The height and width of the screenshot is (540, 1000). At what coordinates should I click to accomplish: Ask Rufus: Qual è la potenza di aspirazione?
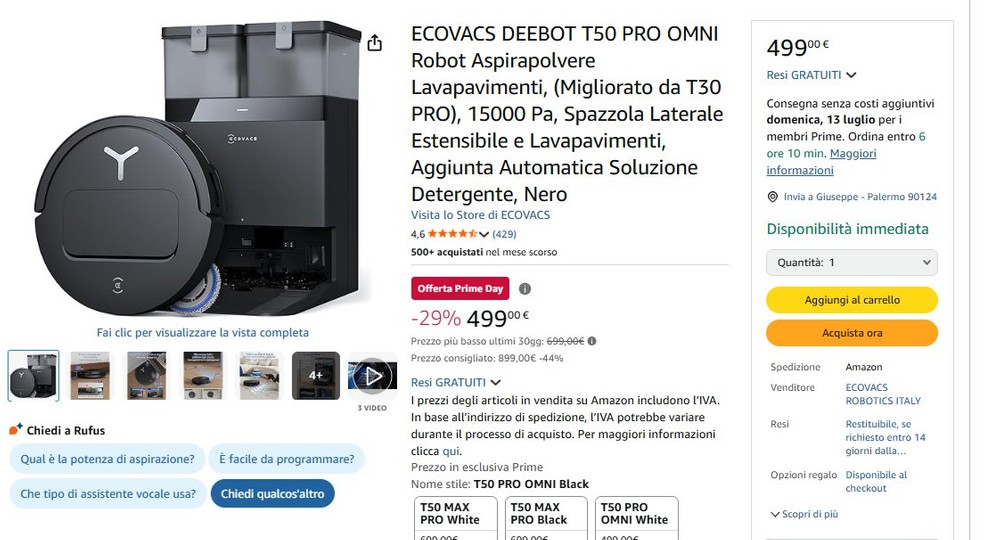(107, 459)
